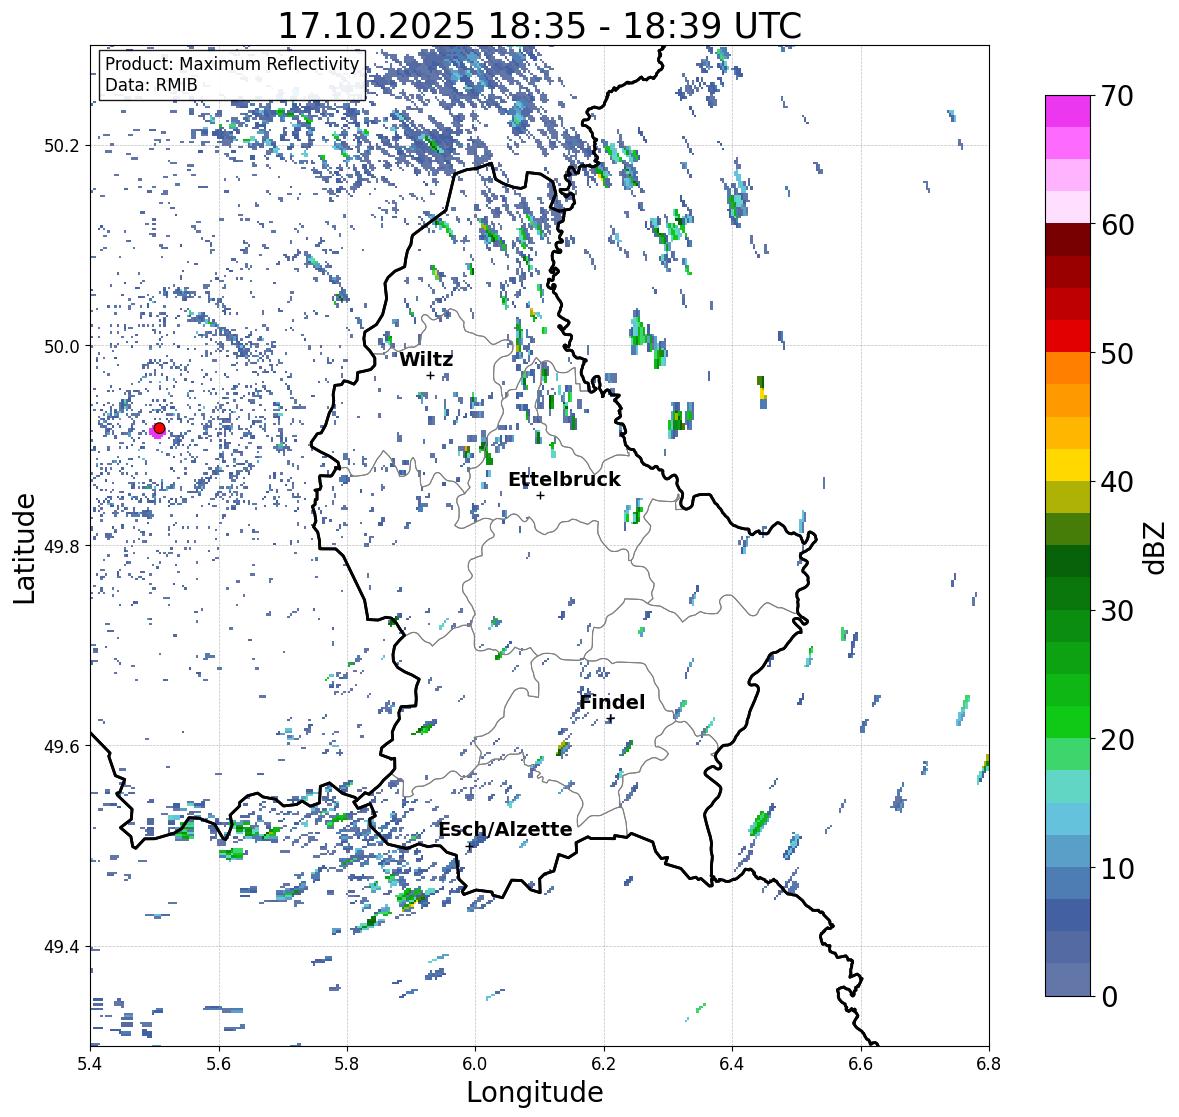This screenshot has height=1117, width=1179.
Task: Click longitude tick label '5.4'
Action: [x=90, y=1064]
